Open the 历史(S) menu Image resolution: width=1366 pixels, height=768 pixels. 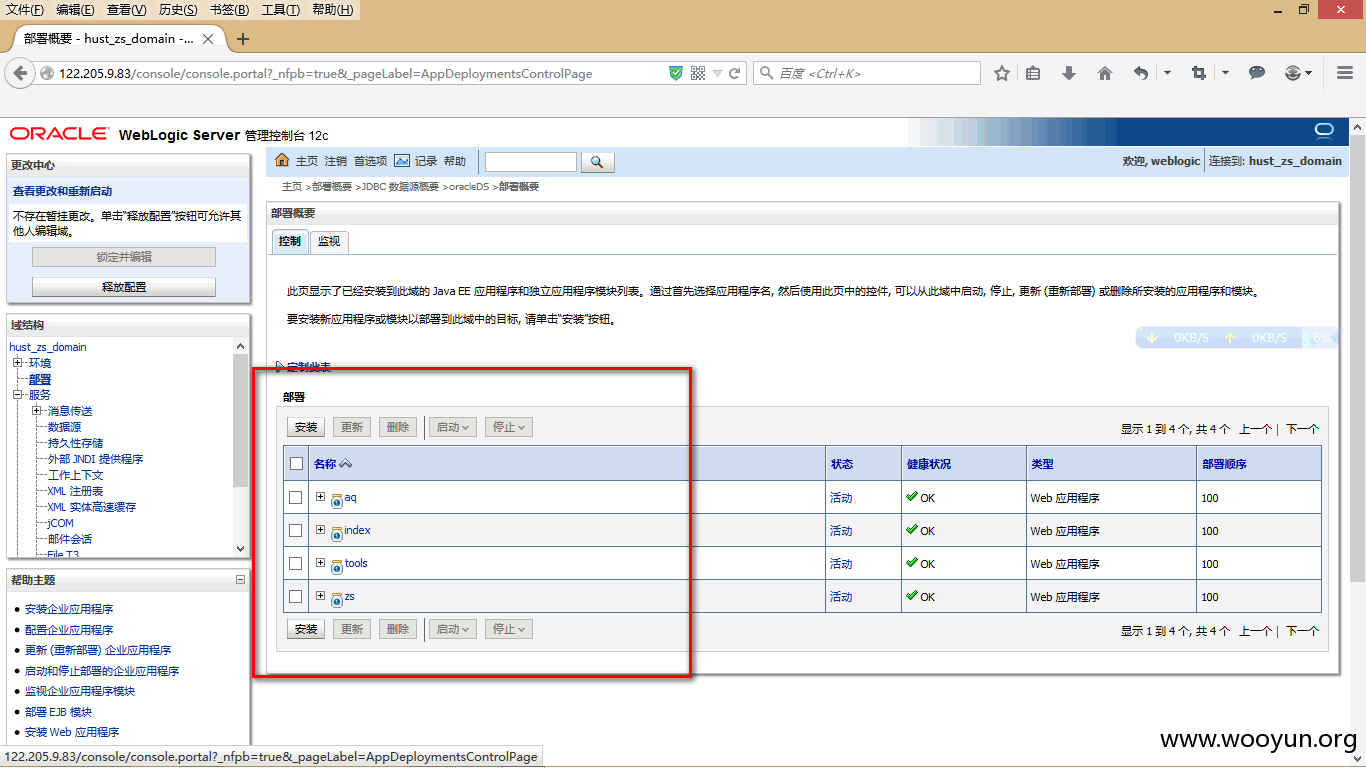pos(178,10)
